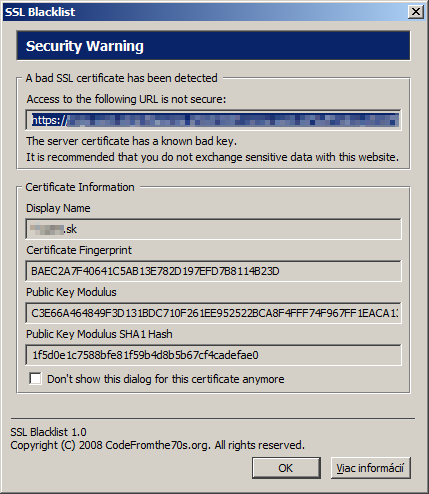Select the SHA1 Hash value field

click(213, 355)
